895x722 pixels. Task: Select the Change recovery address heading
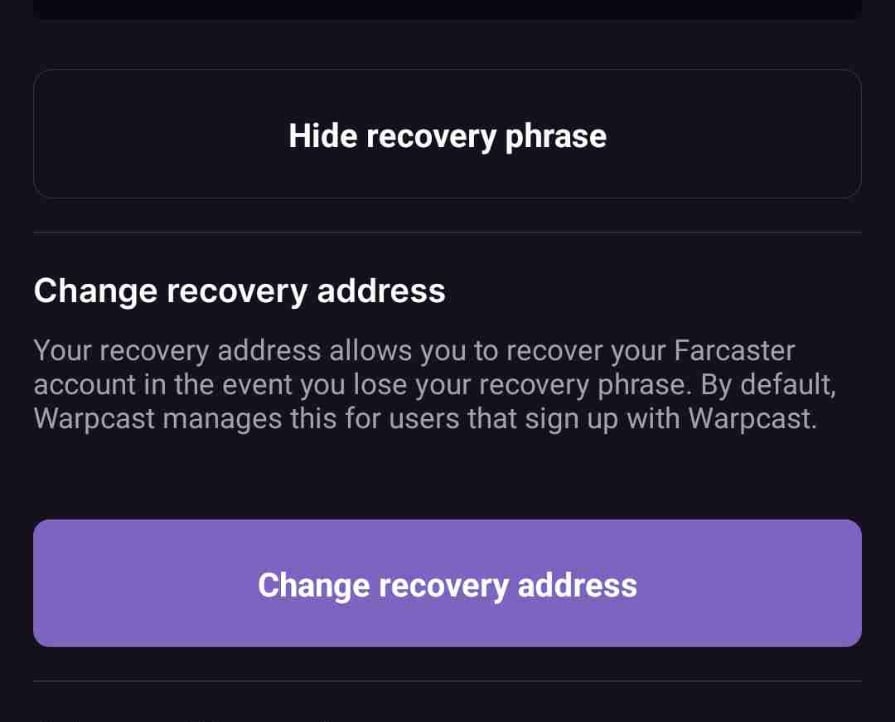[240, 290]
